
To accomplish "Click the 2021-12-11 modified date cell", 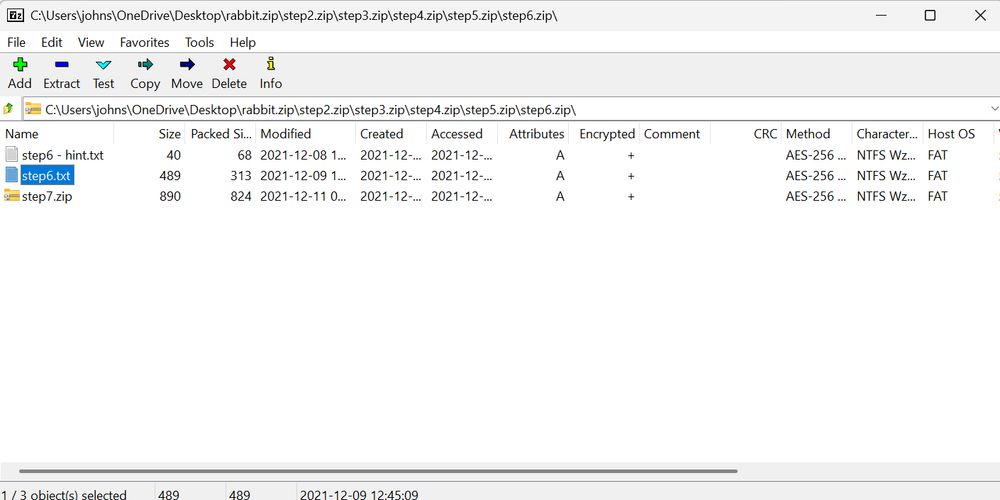I will (x=304, y=196).
